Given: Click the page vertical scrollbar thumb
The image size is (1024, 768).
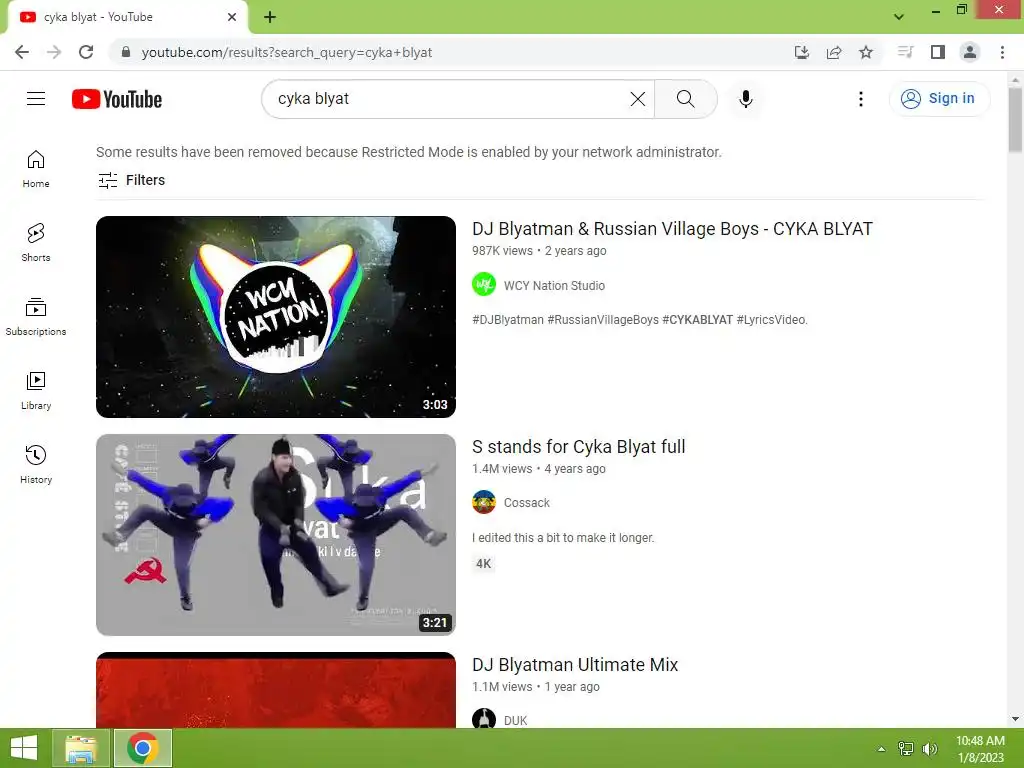Looking at the screenshot, I should (x=1015, y=120).
